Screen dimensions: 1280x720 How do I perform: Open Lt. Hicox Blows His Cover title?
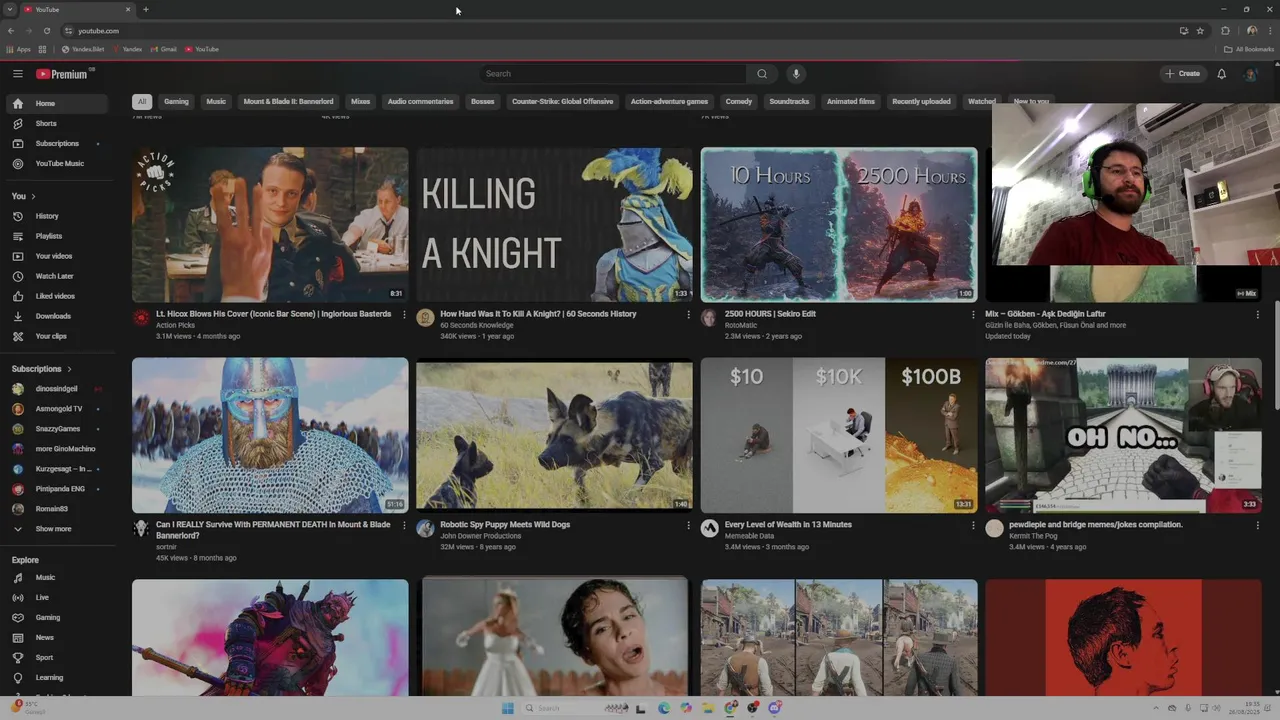(x=273, y=314)
